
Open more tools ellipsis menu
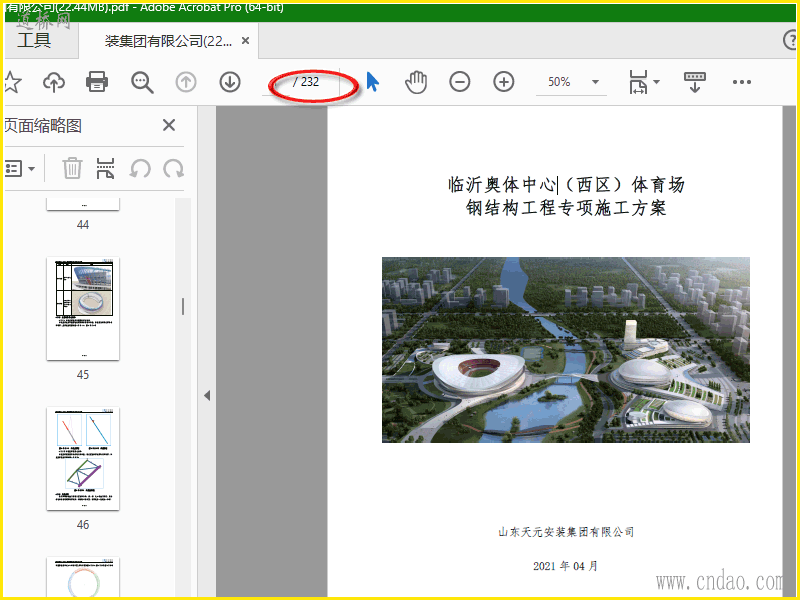pyautogui.click(x=741, y=82)
